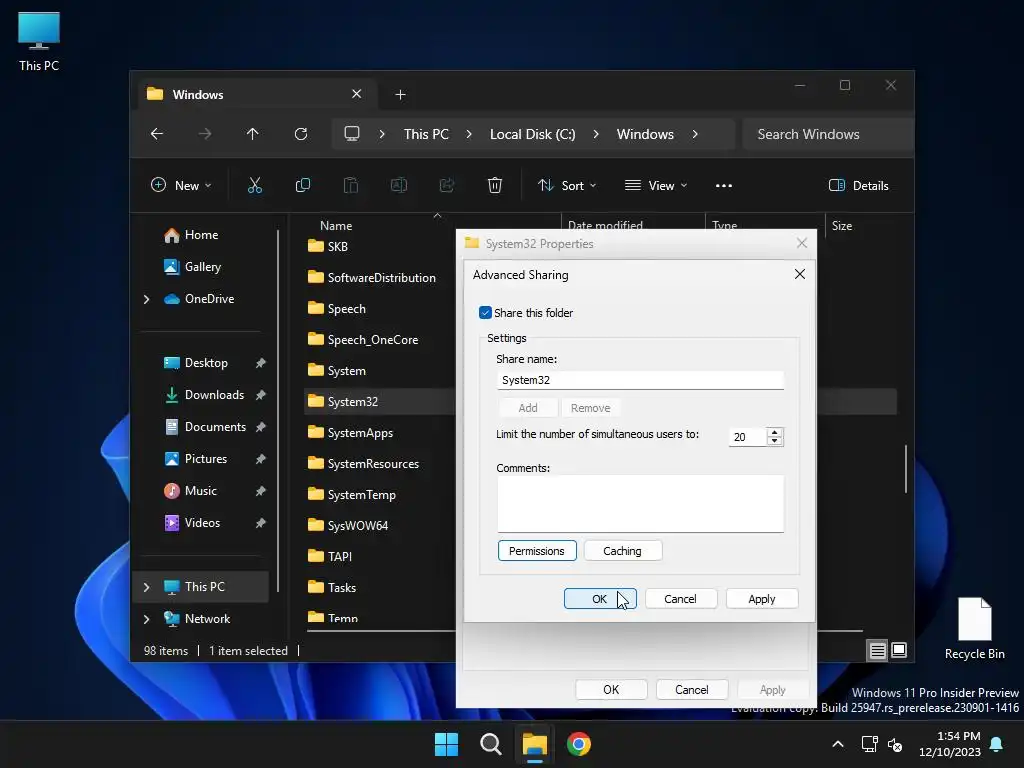Select the This PC desktop icon
This screenshot has width=1024, height=768.
39,42
